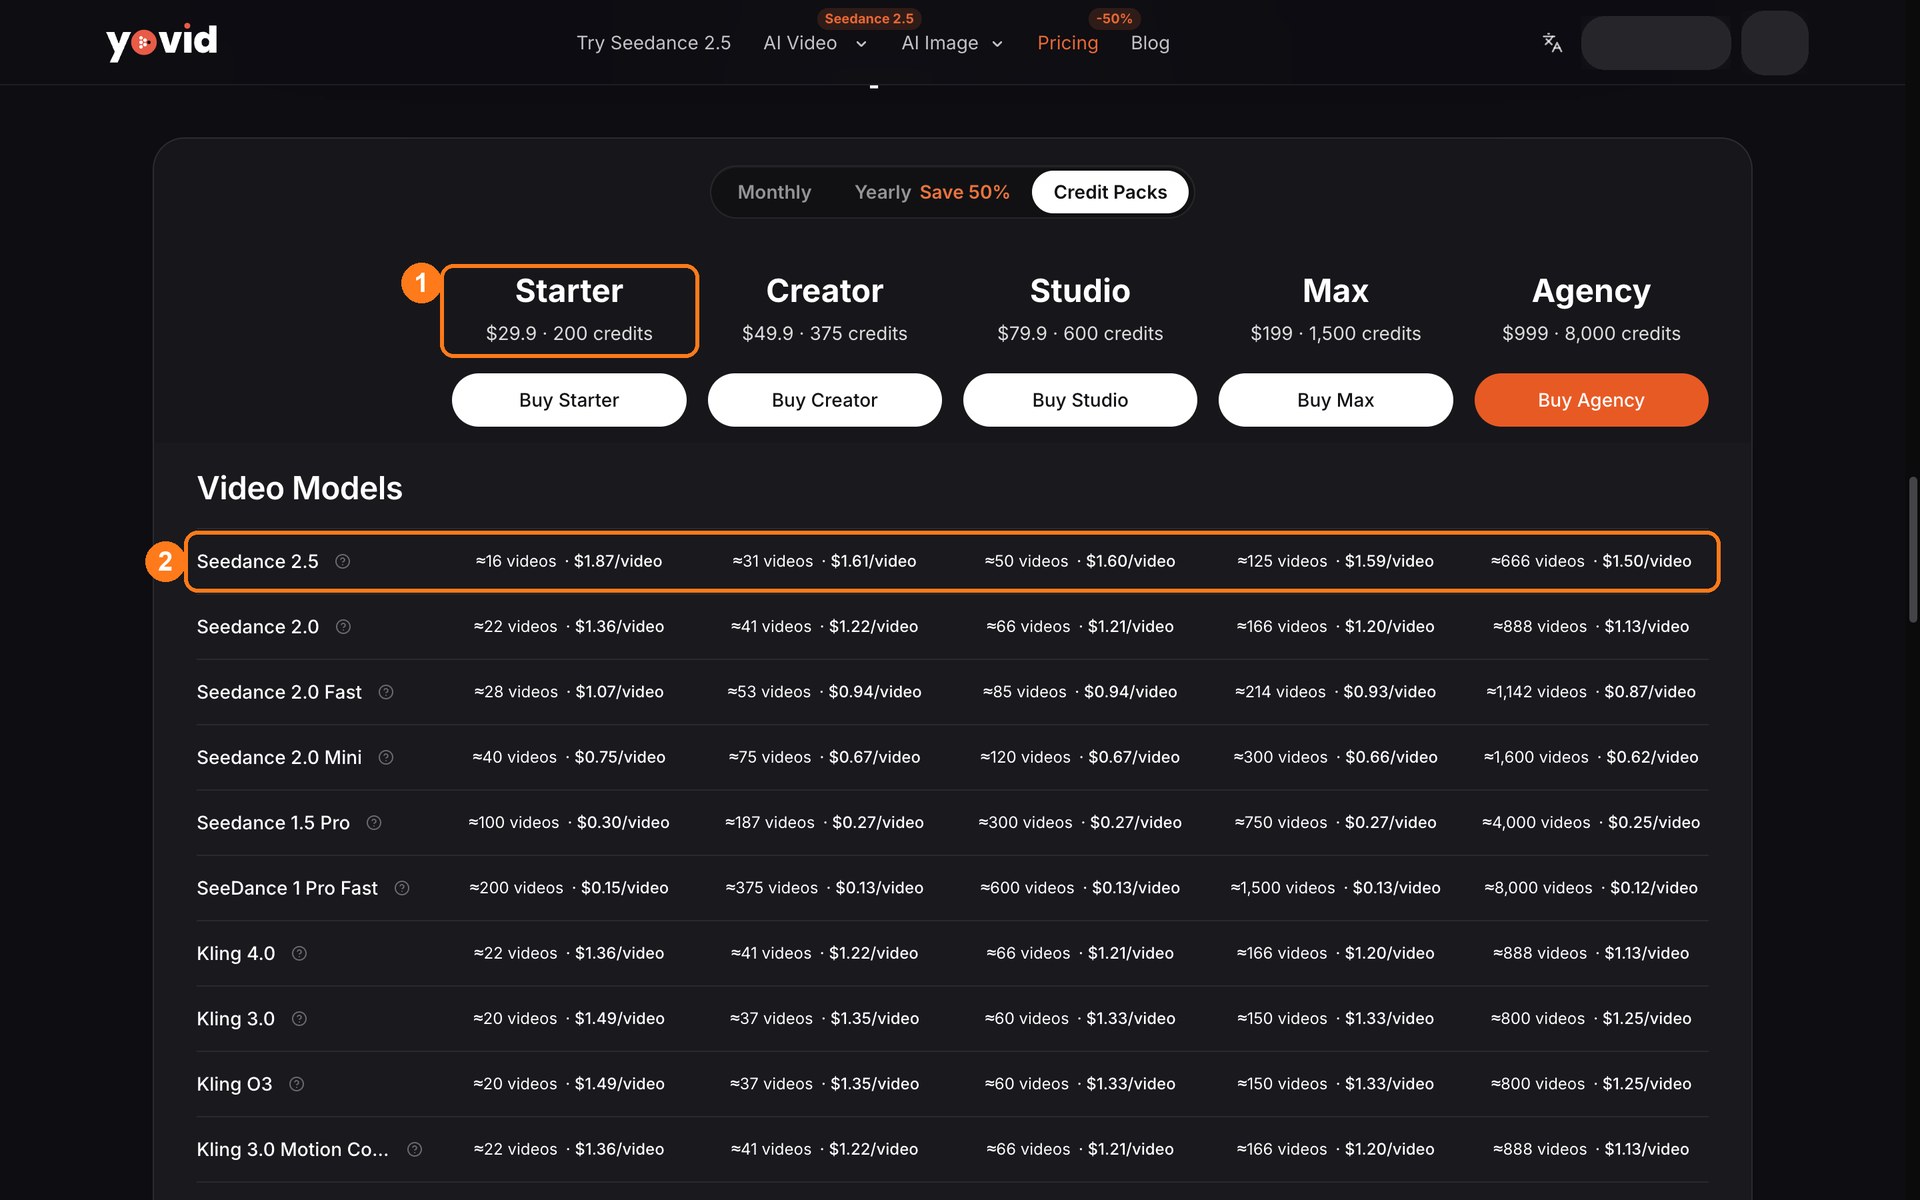Image resolution: width=1920 pixels, height=1200 pixels.
Task: Click the '≈120 videos · $0.67/video' cell
Action: pos(1080,758)
